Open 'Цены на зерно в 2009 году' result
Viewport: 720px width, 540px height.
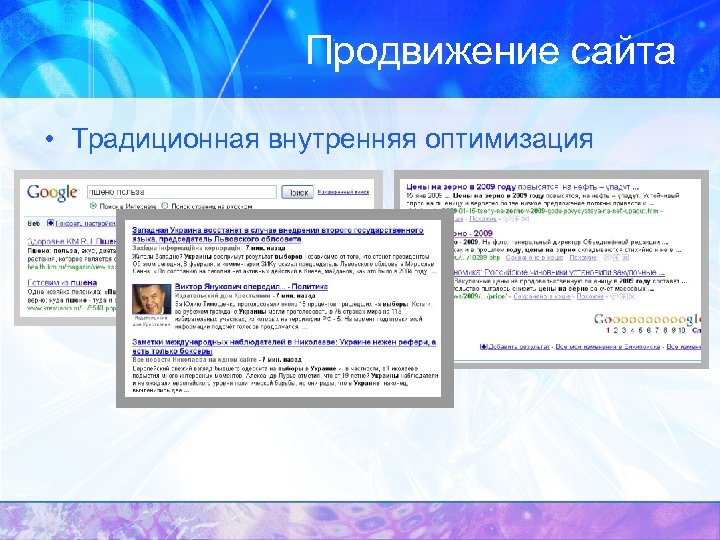coord(523,187)
